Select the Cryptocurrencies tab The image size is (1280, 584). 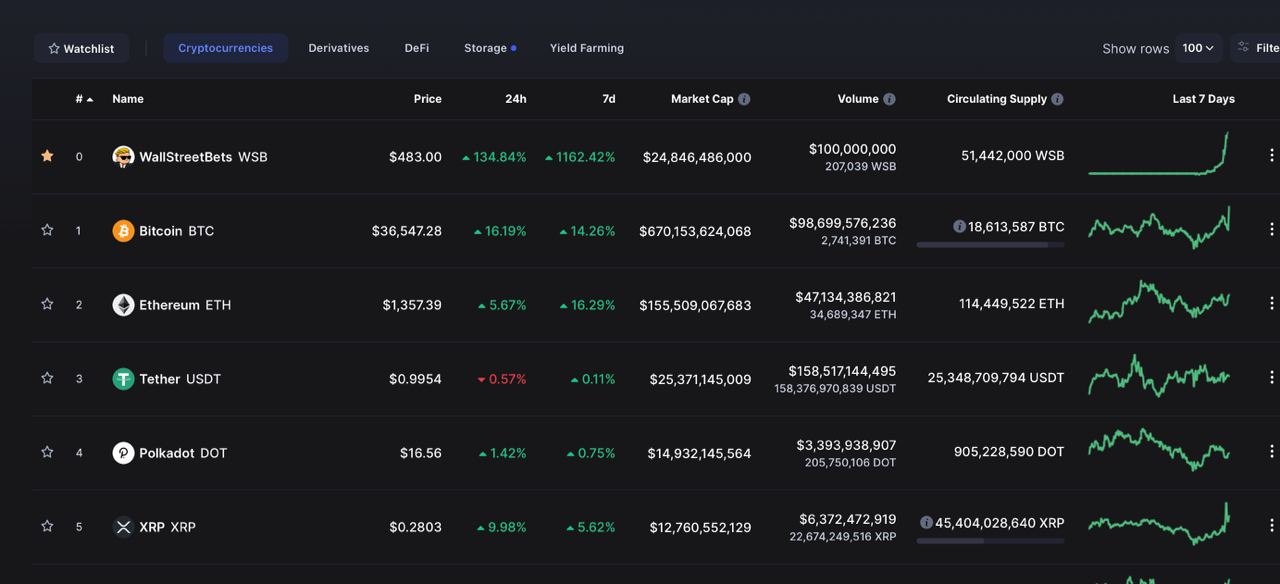coord(226,48)
